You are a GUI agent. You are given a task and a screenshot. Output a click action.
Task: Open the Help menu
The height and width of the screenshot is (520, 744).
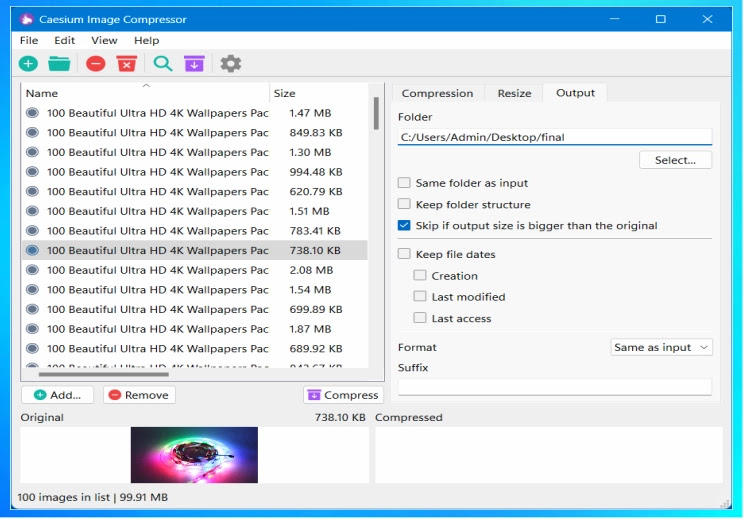point(146,40)
